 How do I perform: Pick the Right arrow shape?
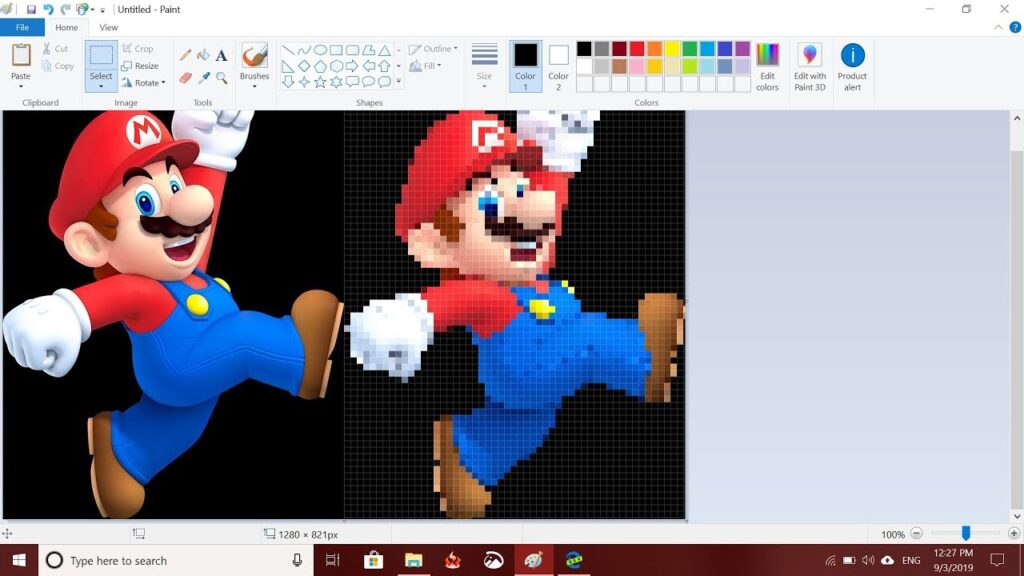click(353, 66)
